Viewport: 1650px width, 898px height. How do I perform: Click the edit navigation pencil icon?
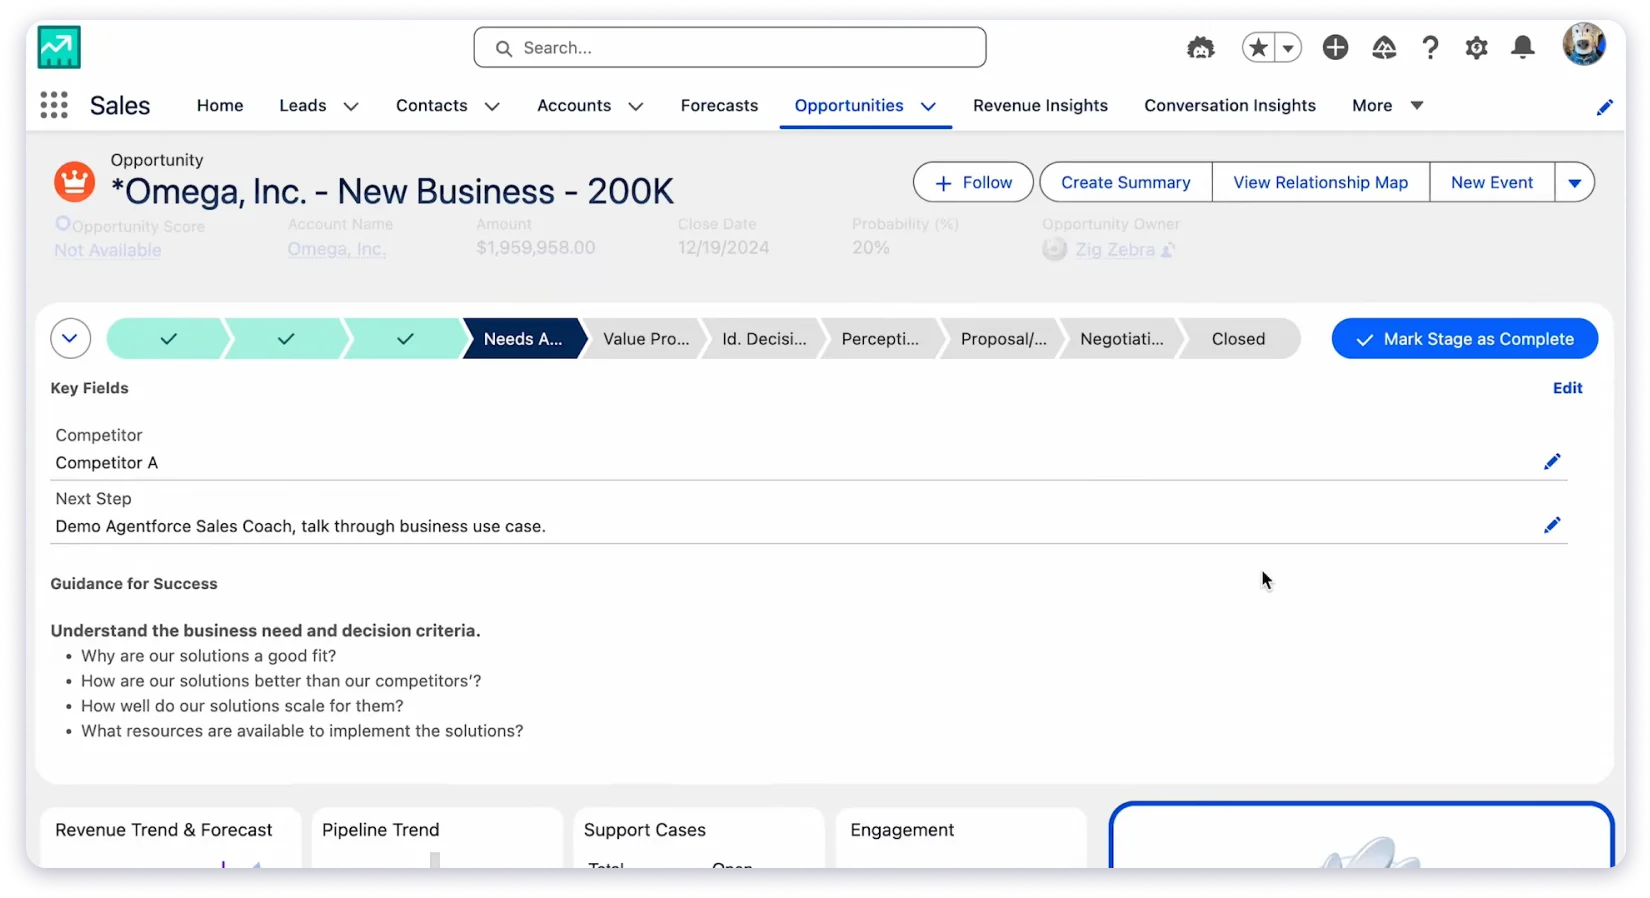click(1604, 107)
